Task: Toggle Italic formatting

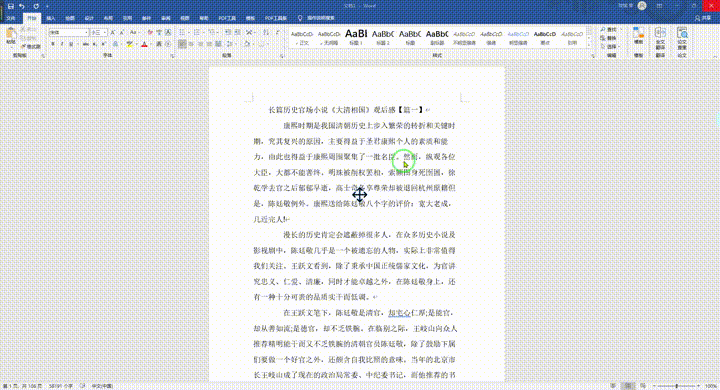Action: pos(62,44)
